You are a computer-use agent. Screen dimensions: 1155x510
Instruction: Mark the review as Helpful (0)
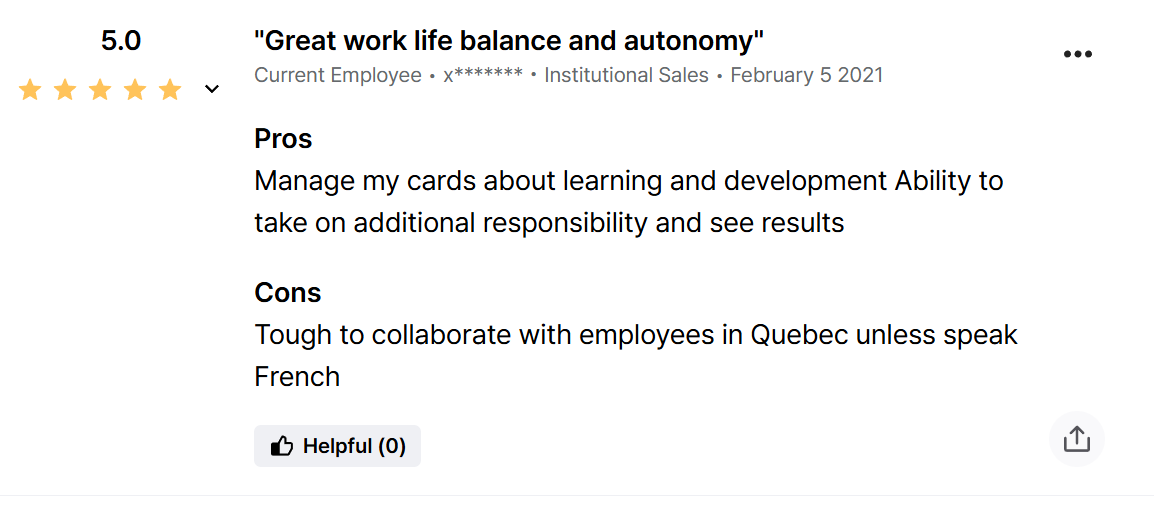click(x=337, y=446)
